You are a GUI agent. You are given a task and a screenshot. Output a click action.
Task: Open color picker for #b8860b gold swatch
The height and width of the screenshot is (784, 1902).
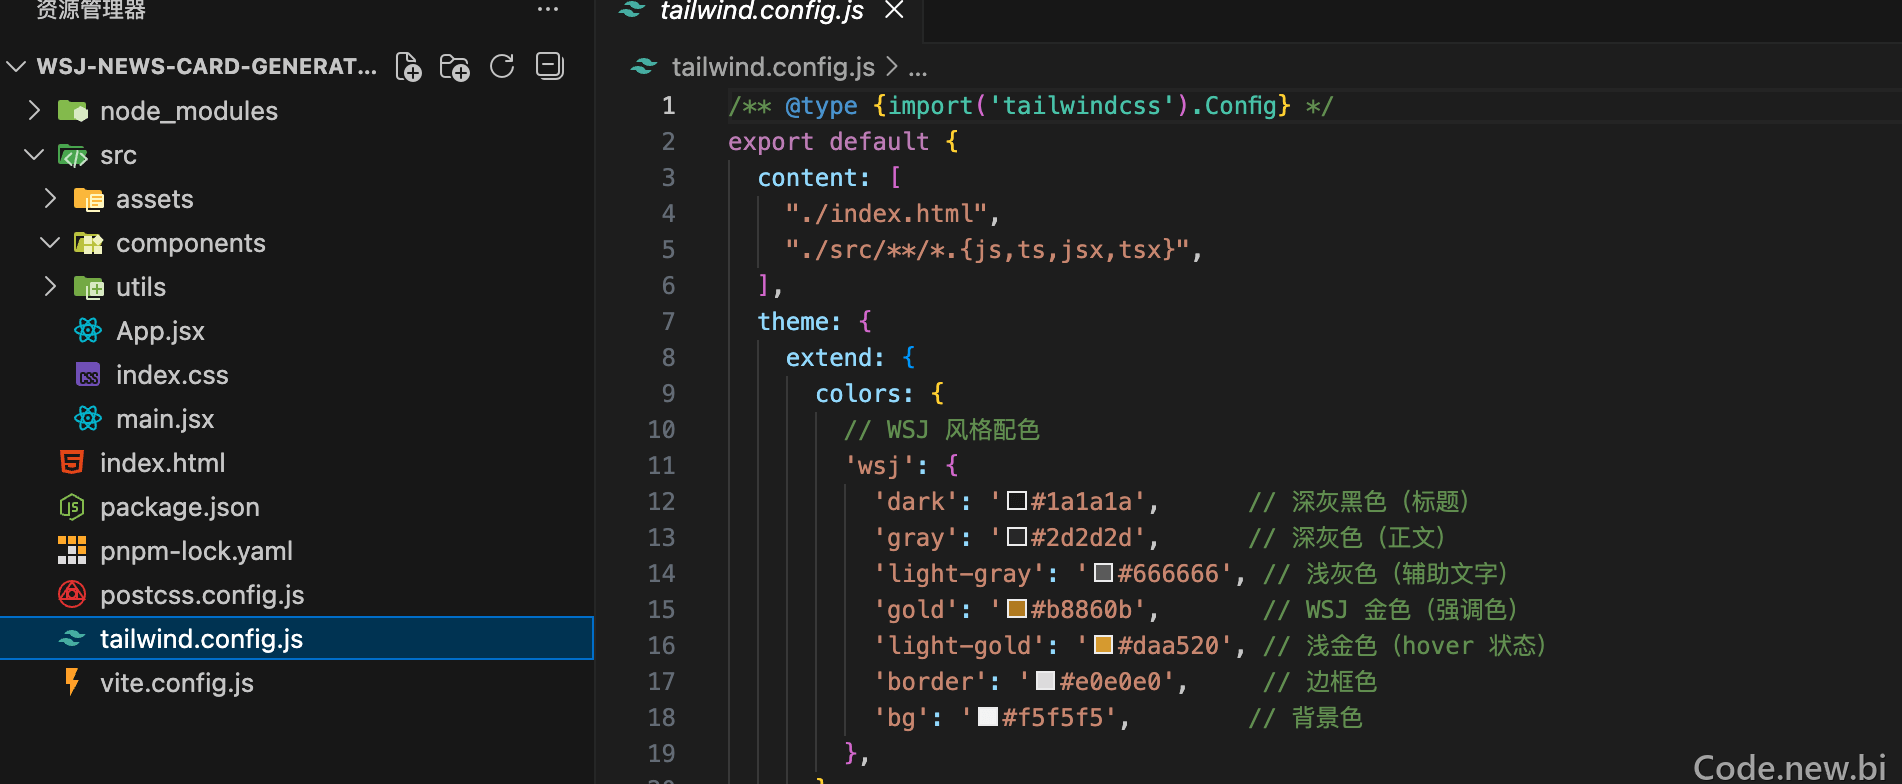tap(1017, 609)
